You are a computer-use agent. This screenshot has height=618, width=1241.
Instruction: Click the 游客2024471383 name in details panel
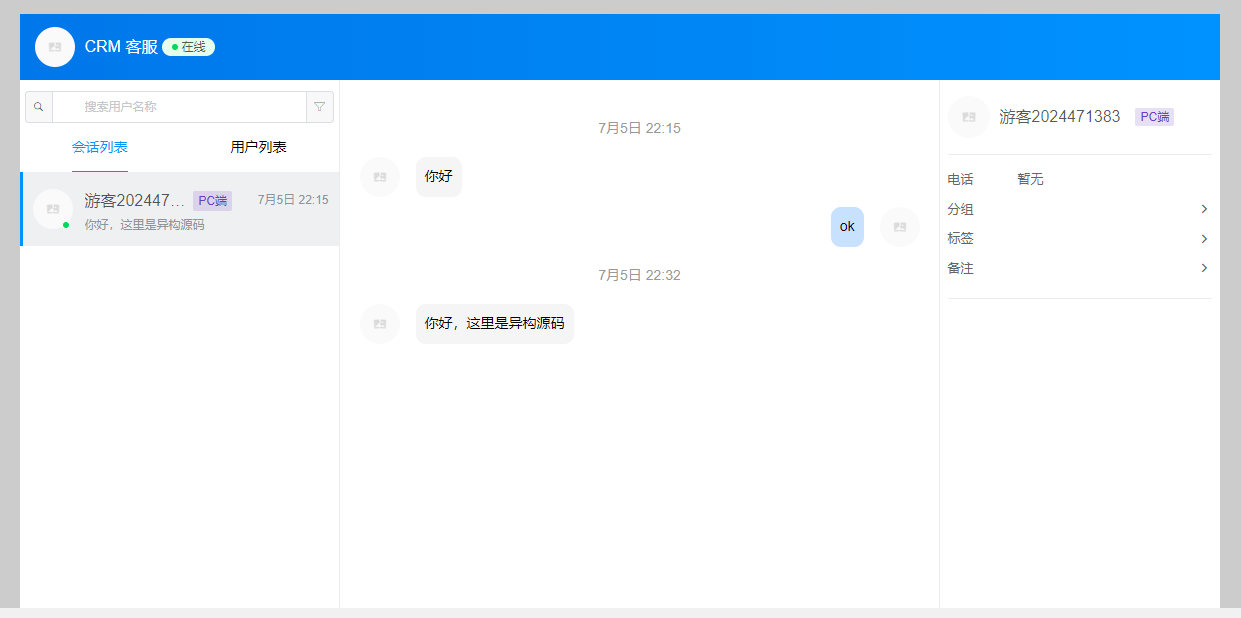(x=1059, y=117)
